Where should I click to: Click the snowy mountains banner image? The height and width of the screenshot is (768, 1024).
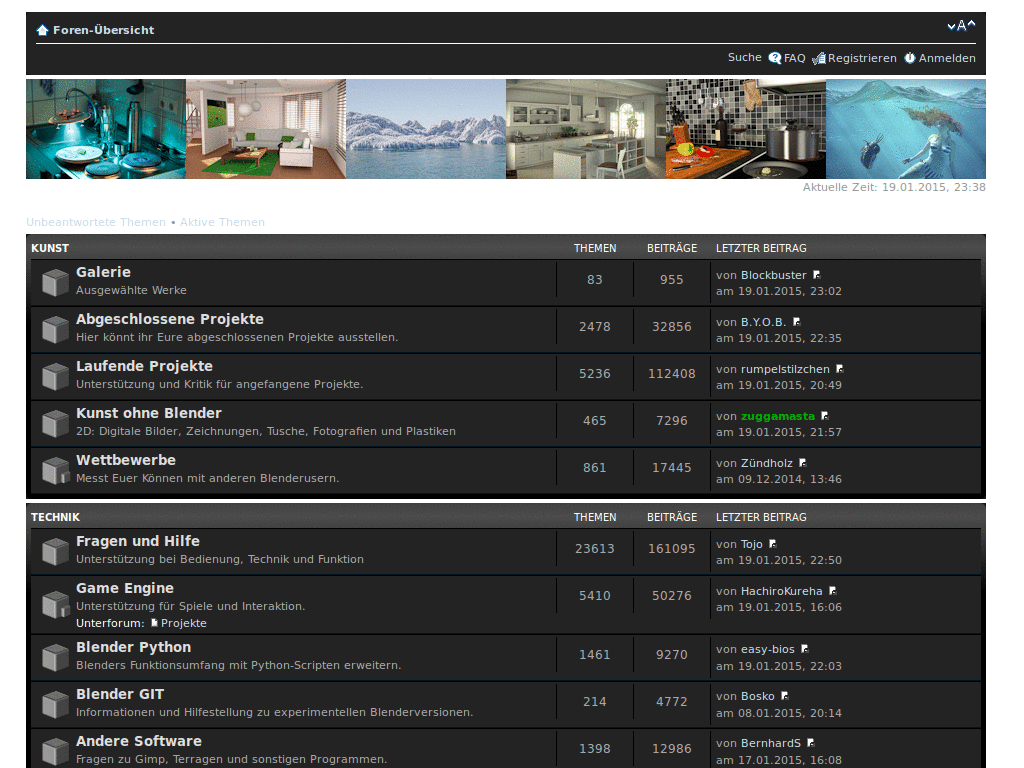point(426,129)
